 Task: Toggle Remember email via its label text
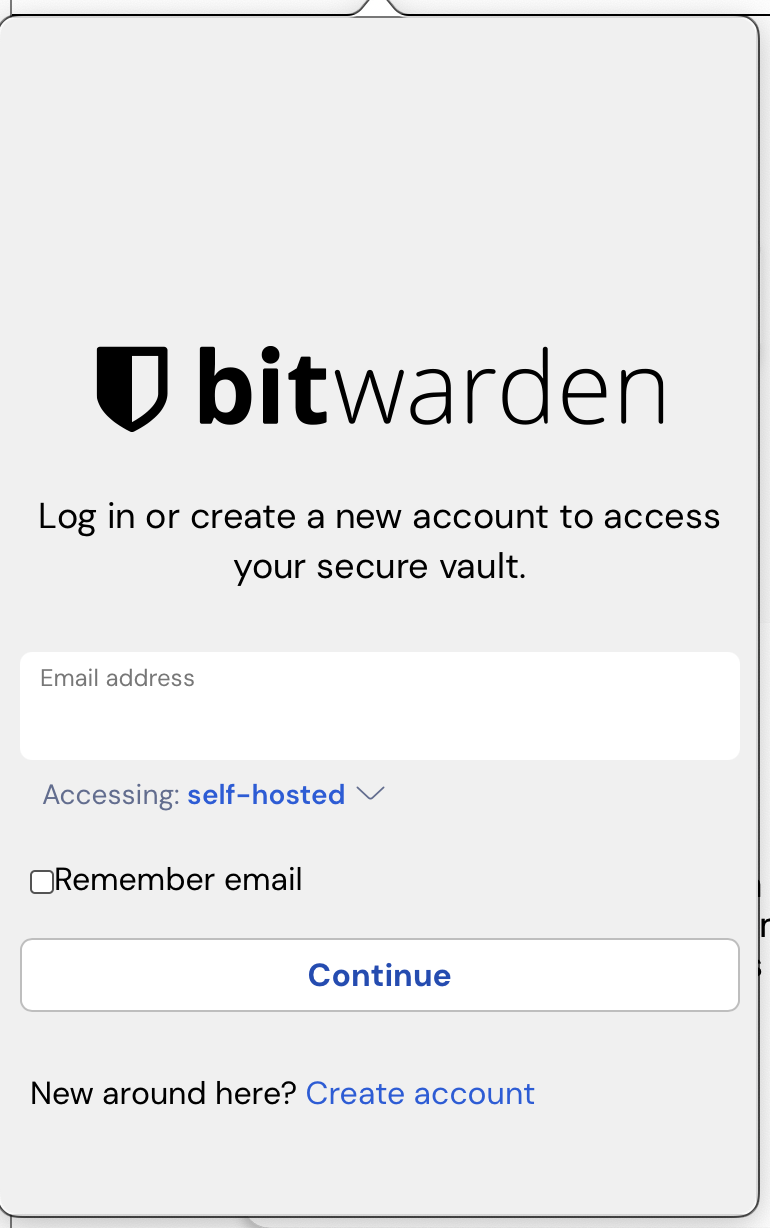178,880
